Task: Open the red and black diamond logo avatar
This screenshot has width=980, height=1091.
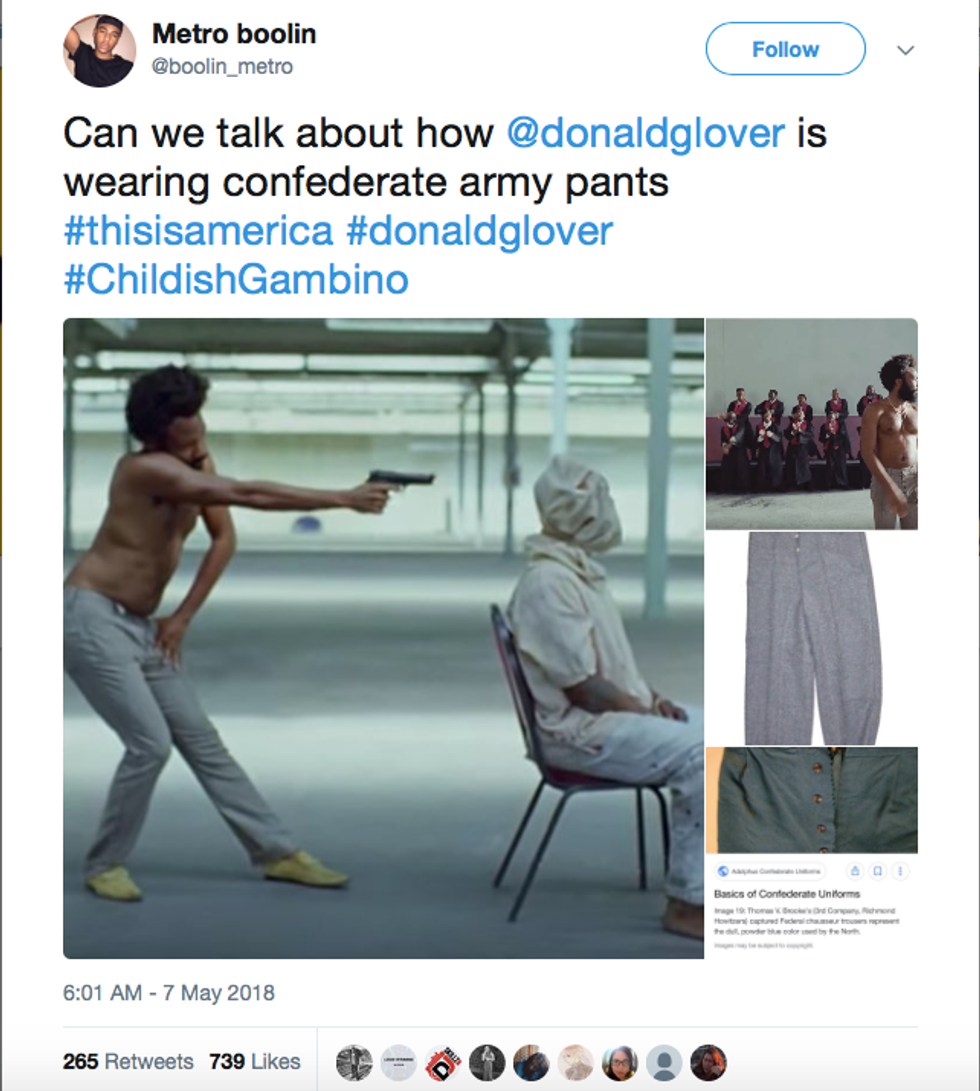Action: click(443, 1062)
